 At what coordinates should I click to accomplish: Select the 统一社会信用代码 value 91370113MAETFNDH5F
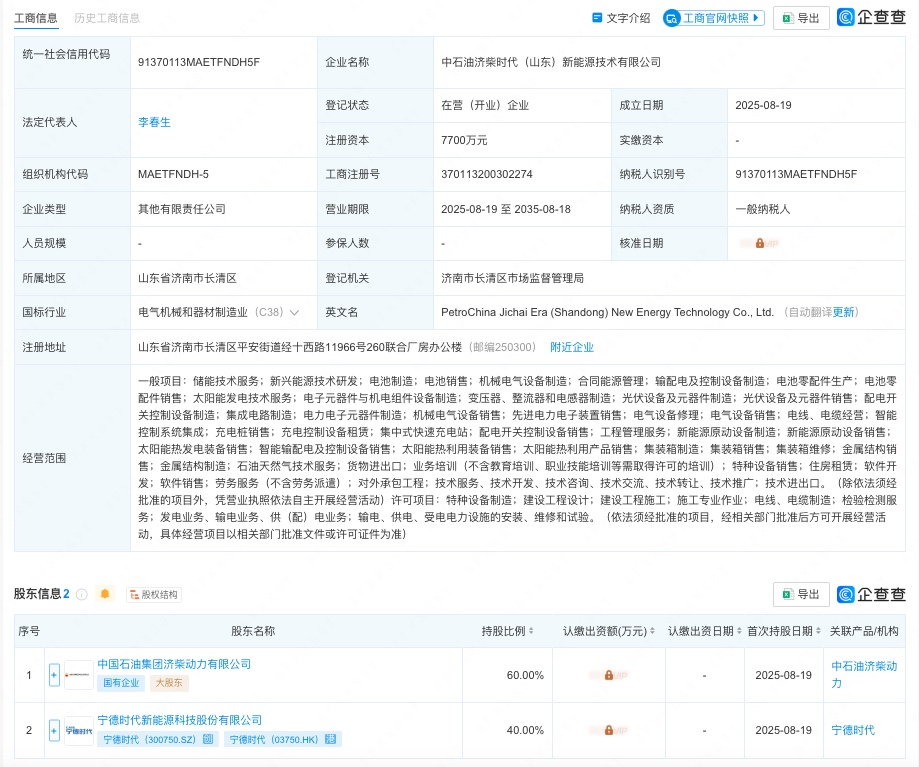click(x=199, y=62)
